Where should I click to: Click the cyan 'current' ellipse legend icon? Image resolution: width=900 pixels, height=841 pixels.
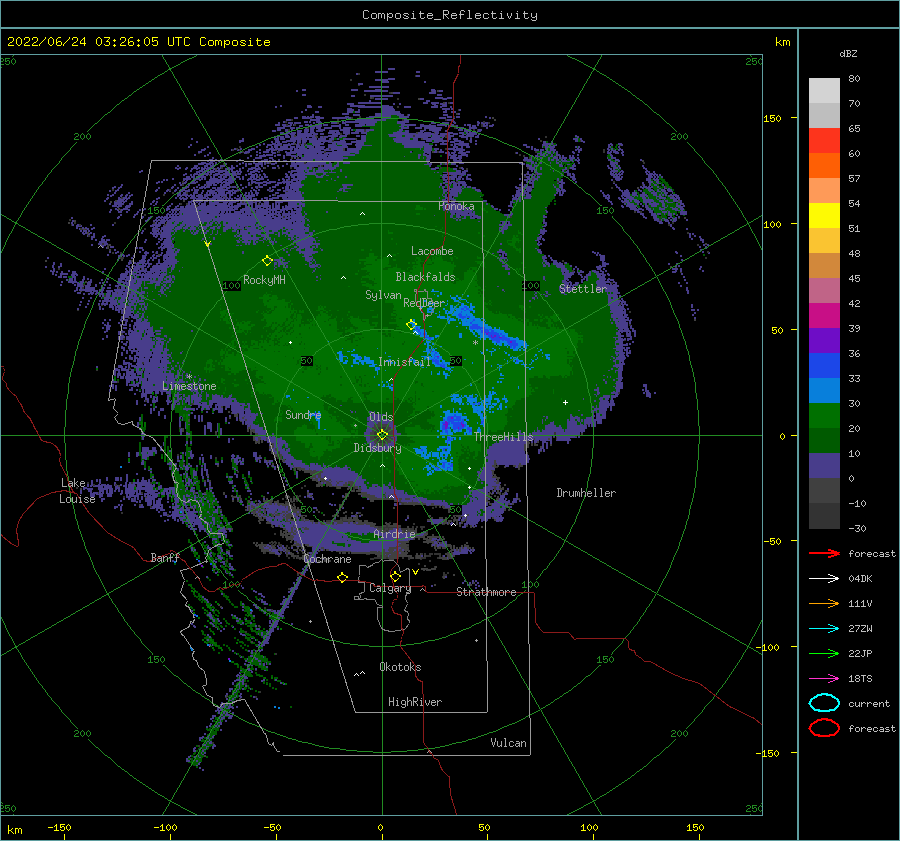pos(824,703)
